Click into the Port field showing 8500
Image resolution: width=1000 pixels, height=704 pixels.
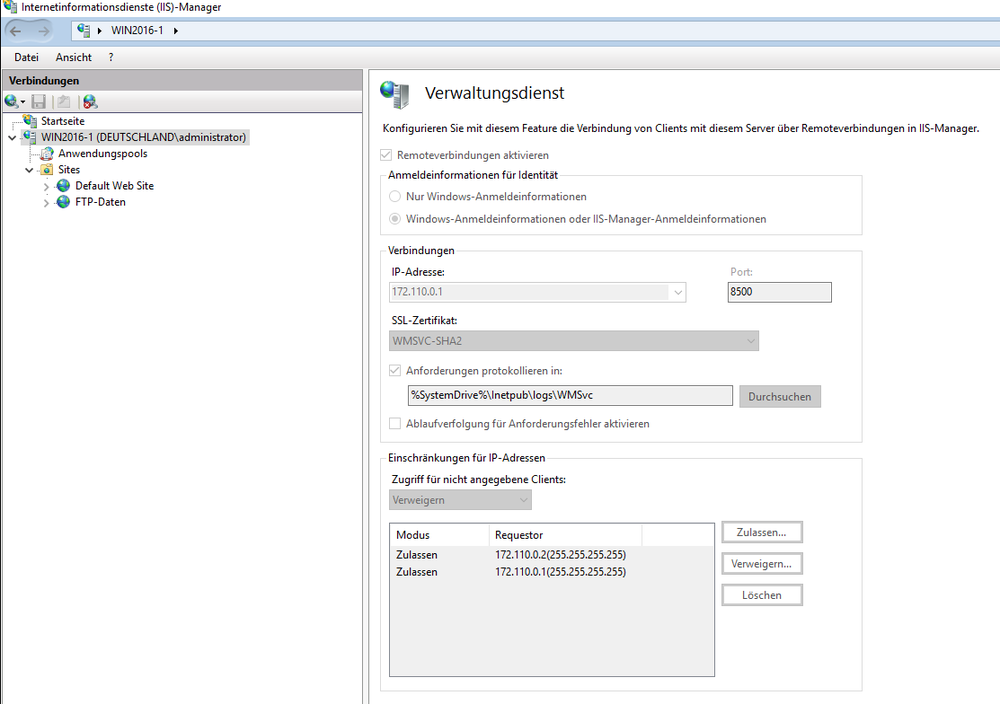pyautogui.click(x=779, y=293)
